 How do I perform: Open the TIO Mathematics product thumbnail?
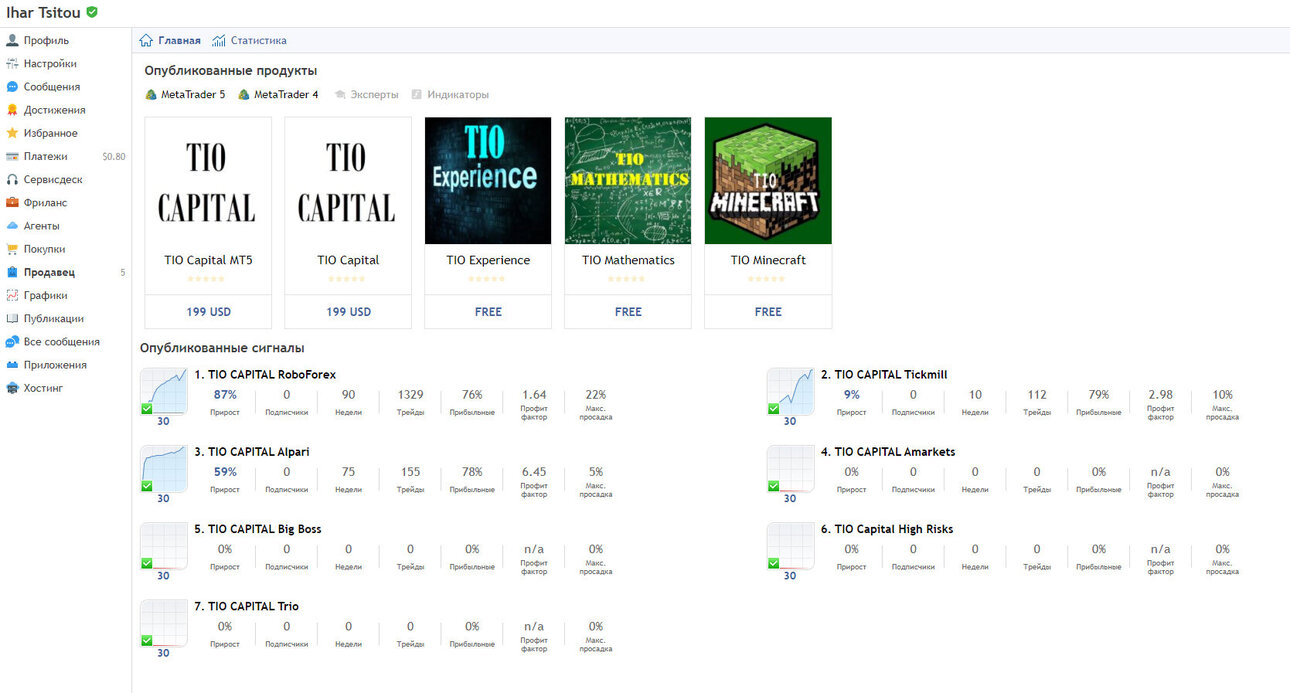click(x=628, y=181)
